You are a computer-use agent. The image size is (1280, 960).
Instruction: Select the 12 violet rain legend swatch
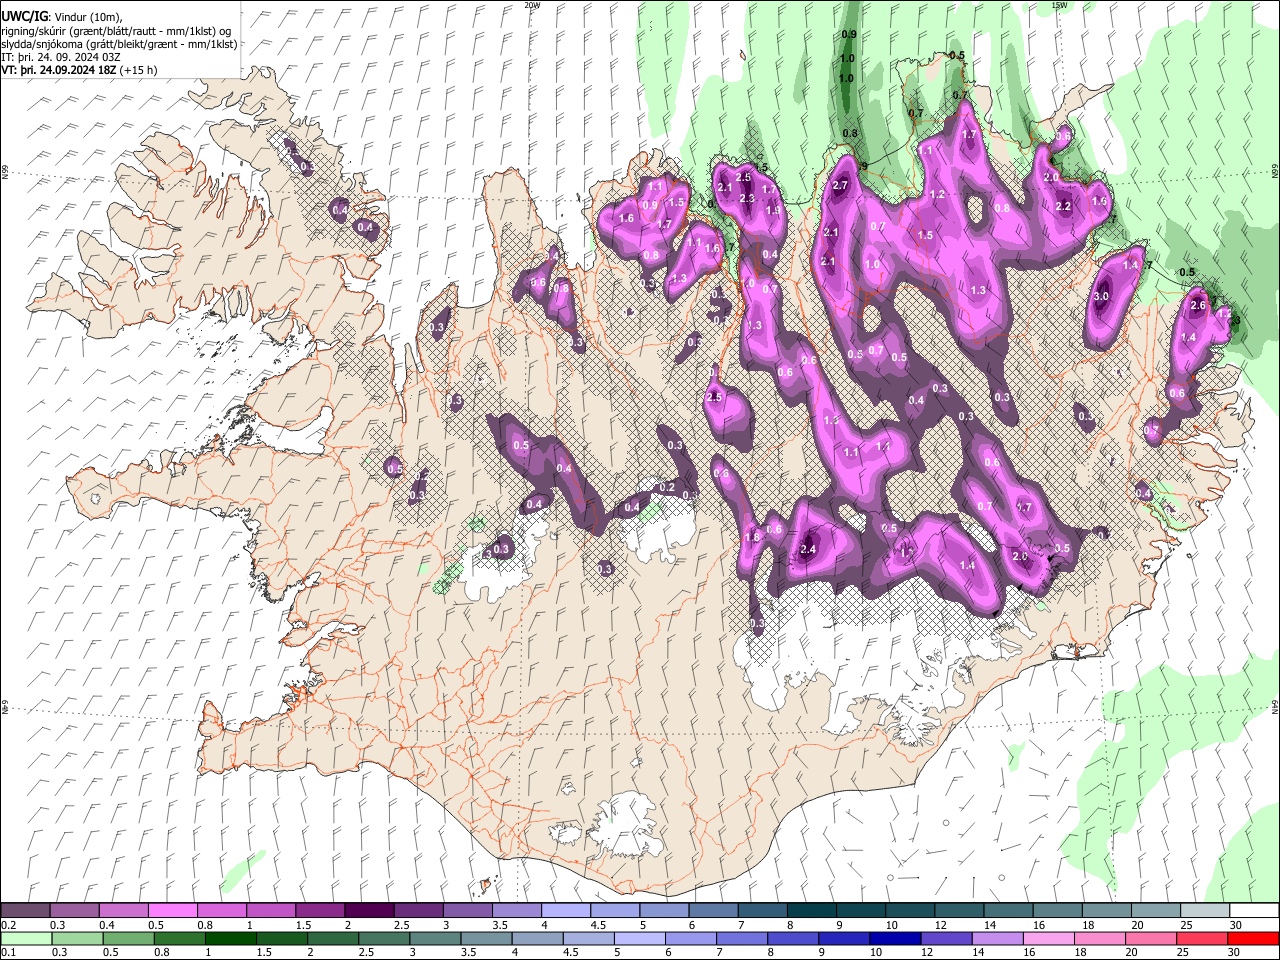coord(947,939)
